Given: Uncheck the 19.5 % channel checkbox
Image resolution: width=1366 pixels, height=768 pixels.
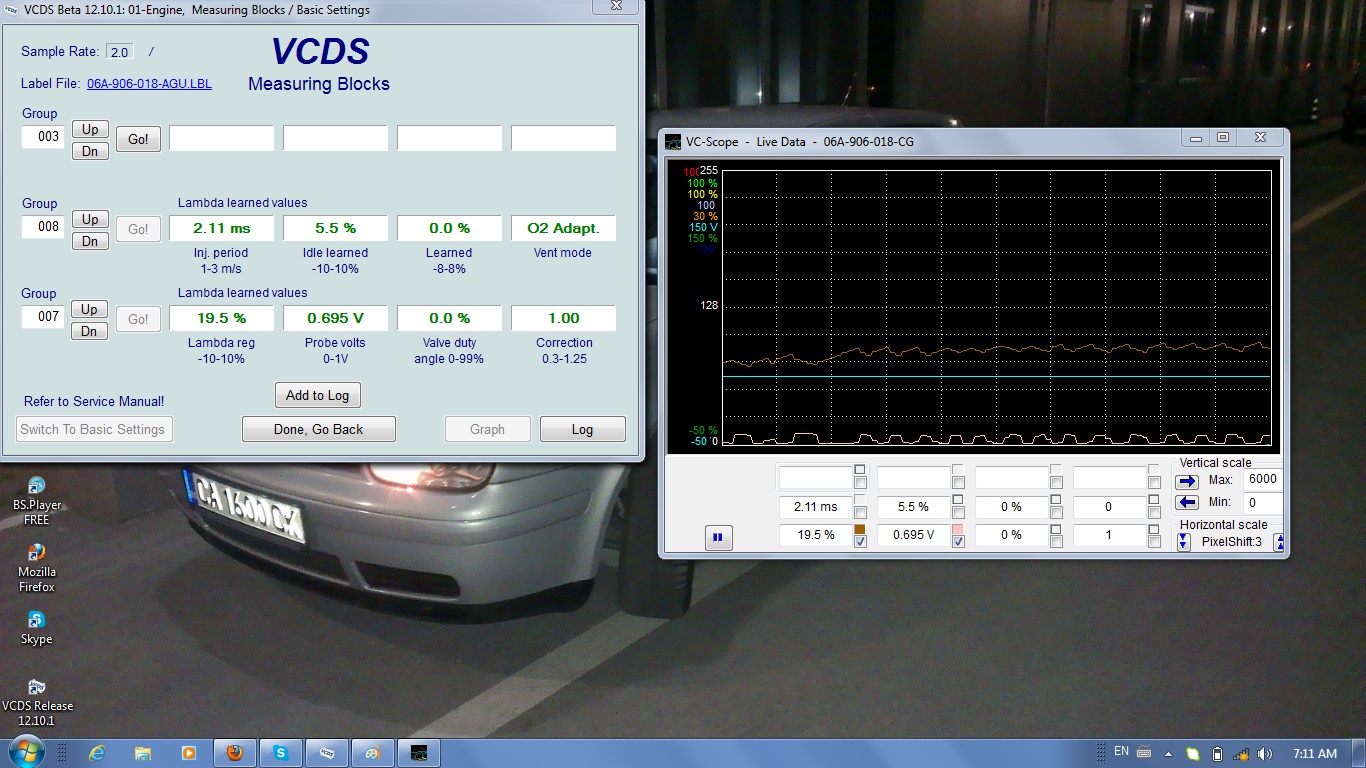Looking at the screenshot, I should pos(860,542).
